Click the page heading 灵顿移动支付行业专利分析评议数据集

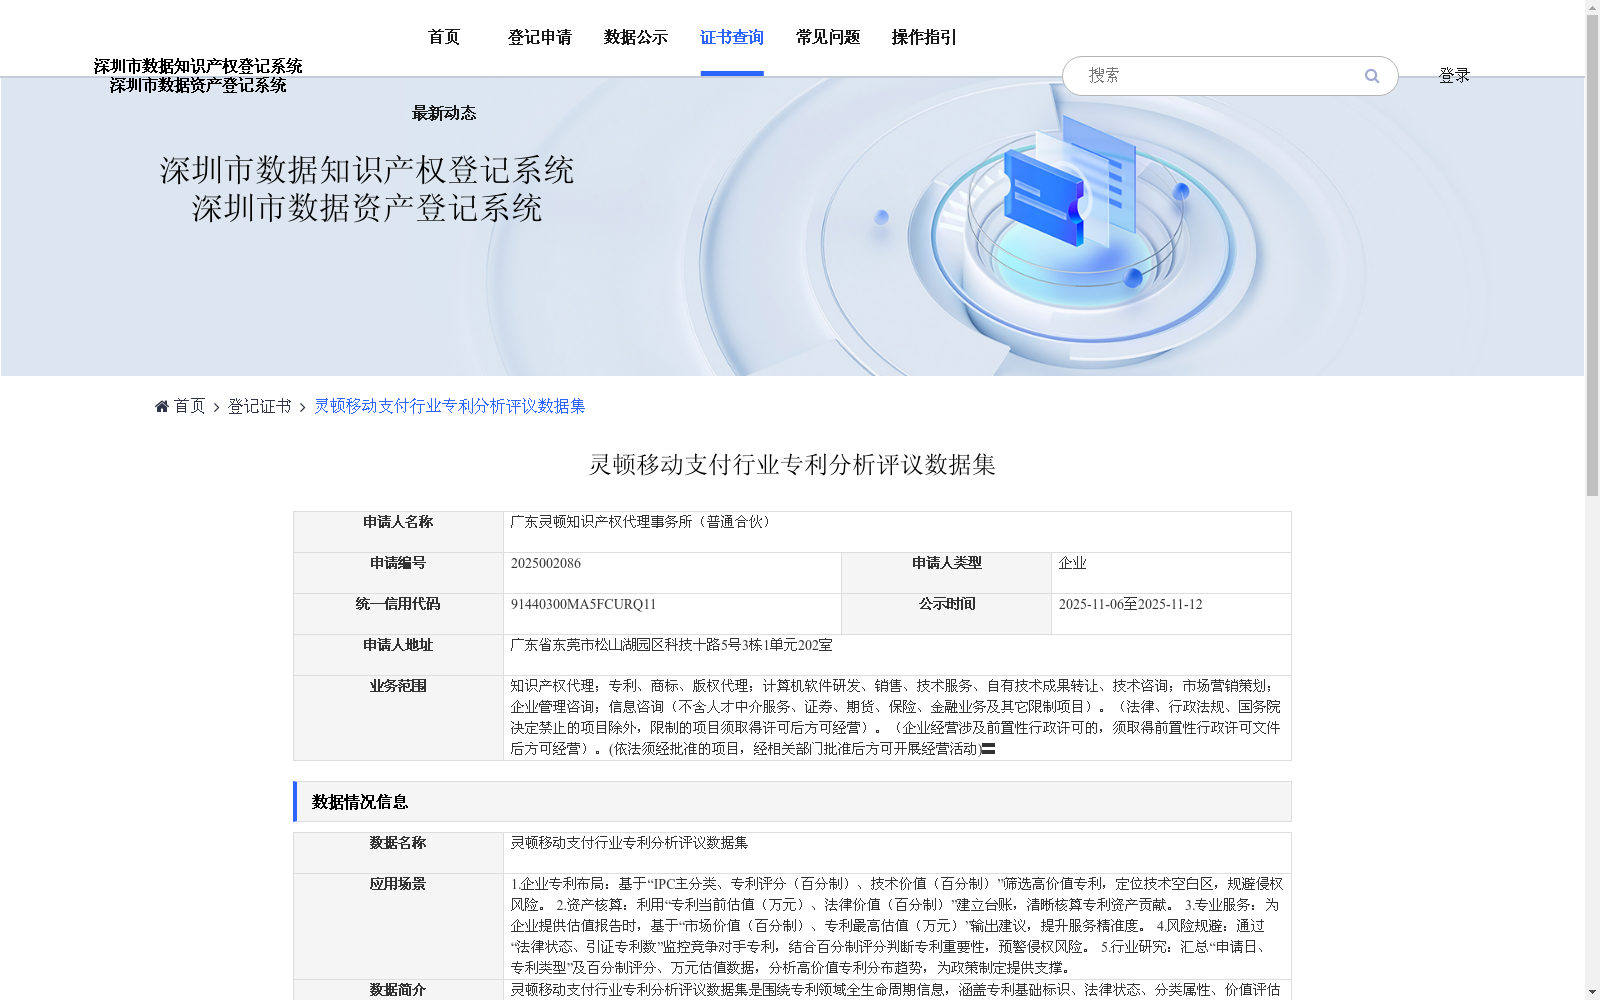click(x=792, y=465)
